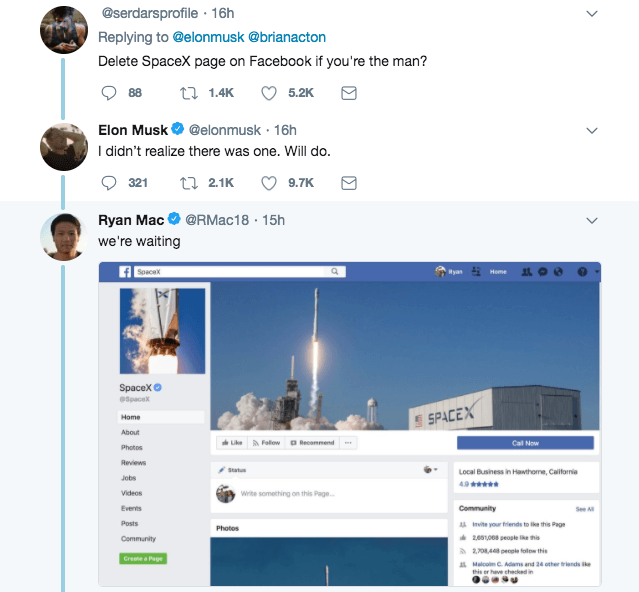Image resolution: width=639 pixels, height=592 pixels.
Task: Share Elon Musk's tweet by message
Action: coord(349,183)
